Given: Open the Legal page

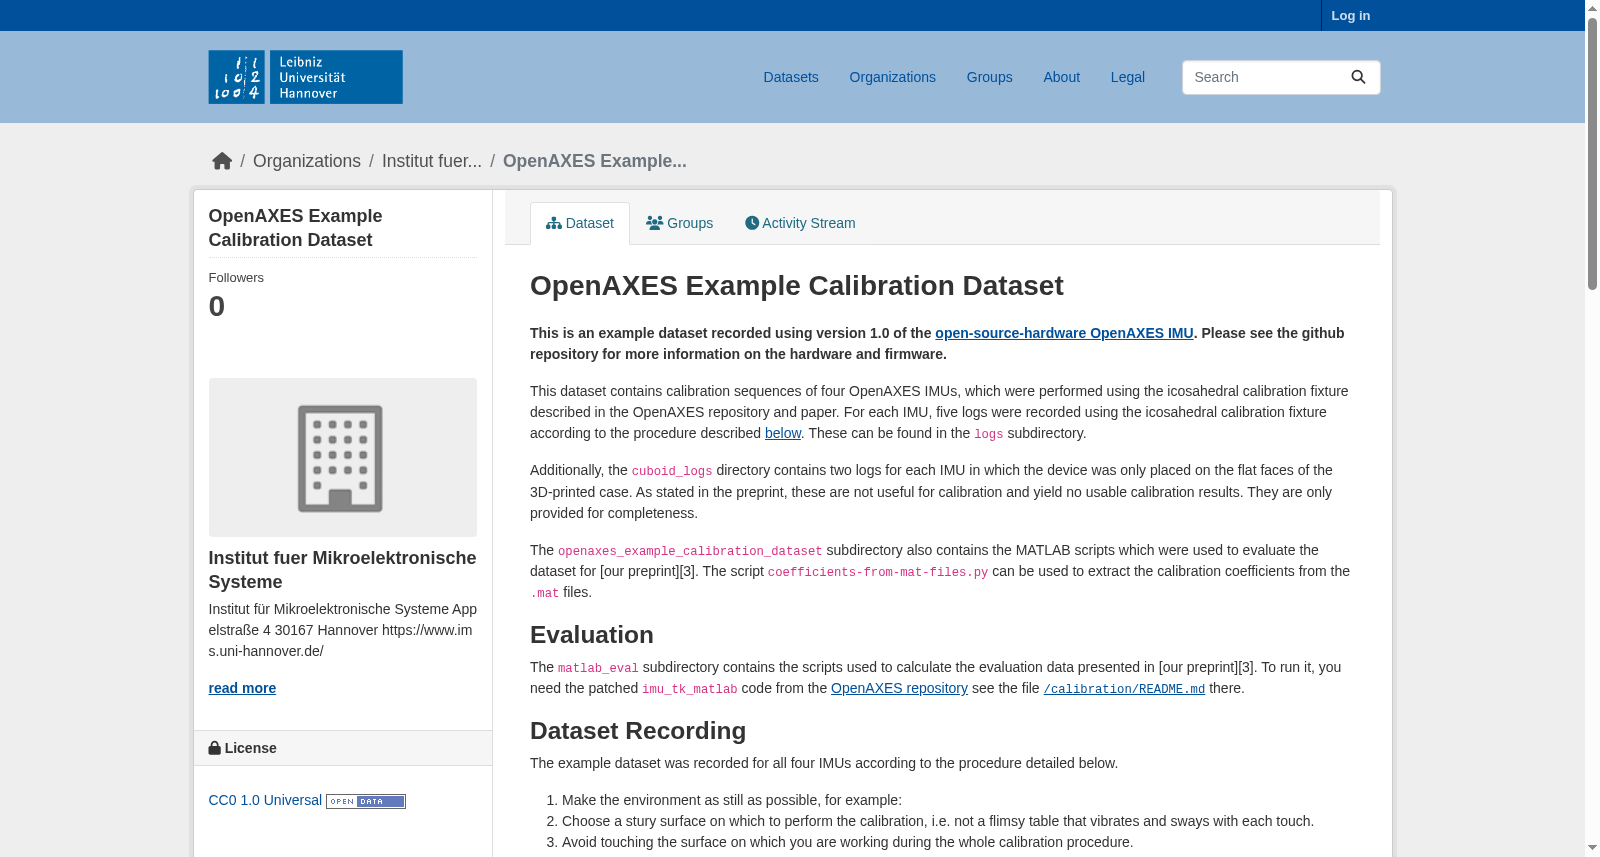Looking at the screenshot, I should pos(1128,77).
